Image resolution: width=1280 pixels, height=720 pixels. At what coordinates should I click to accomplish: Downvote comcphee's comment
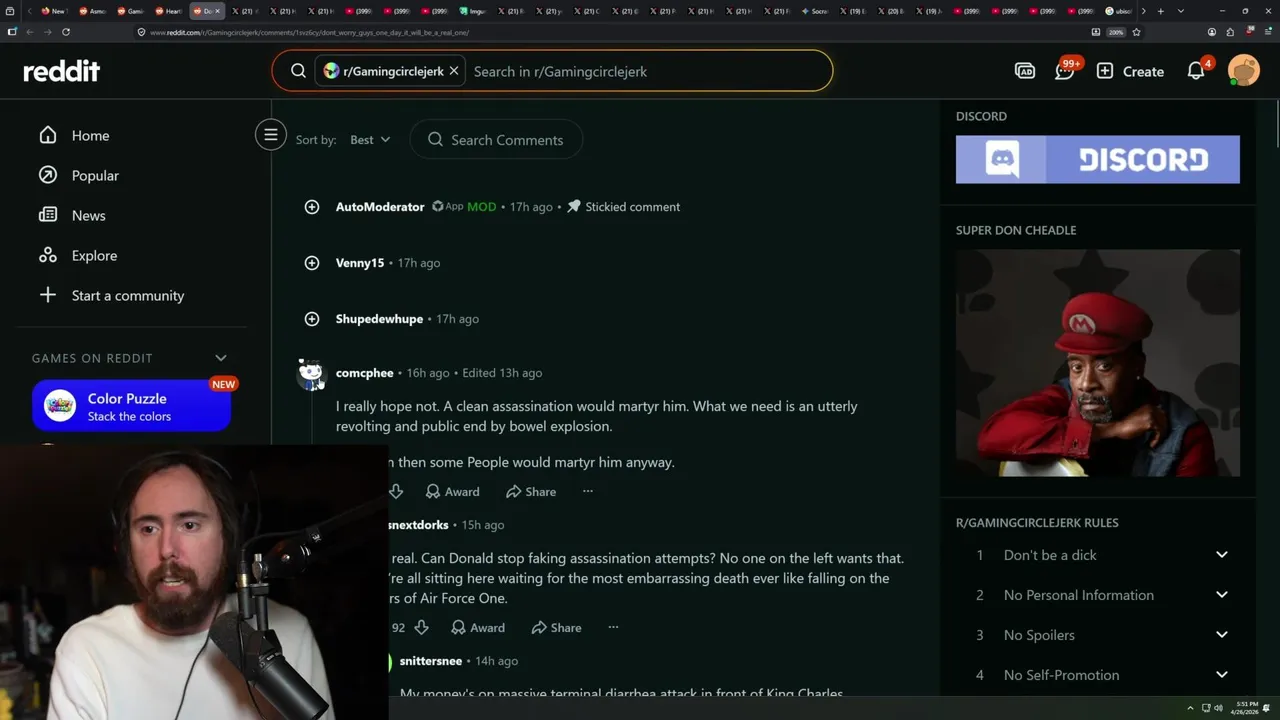396,491
